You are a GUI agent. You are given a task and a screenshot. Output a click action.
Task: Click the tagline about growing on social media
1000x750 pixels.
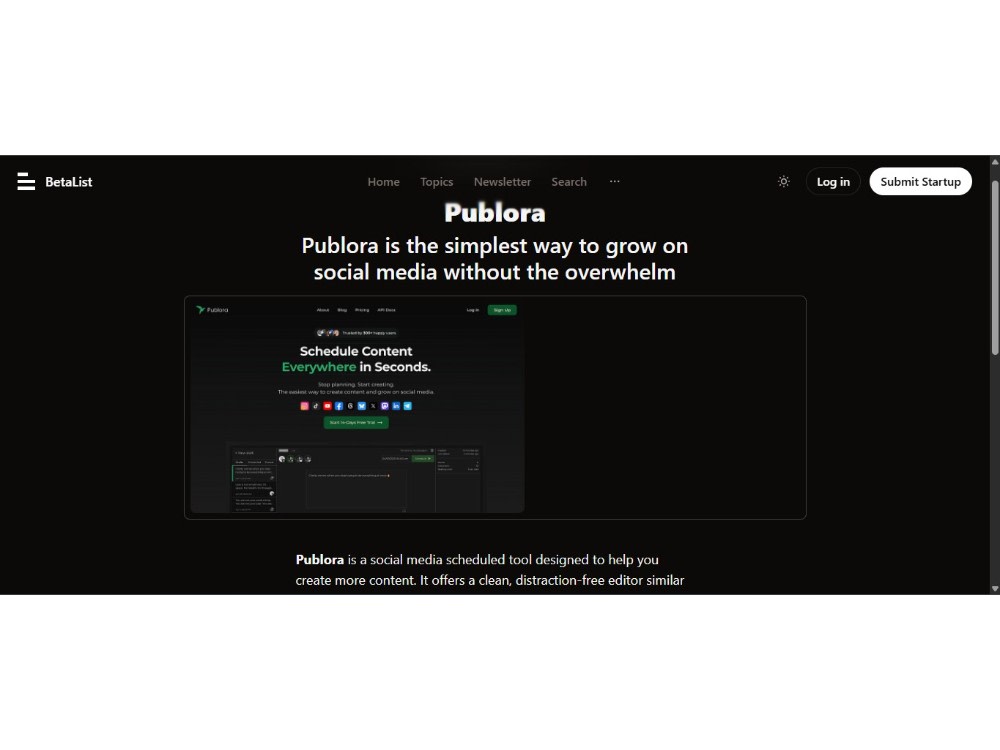tap(495, 259)
